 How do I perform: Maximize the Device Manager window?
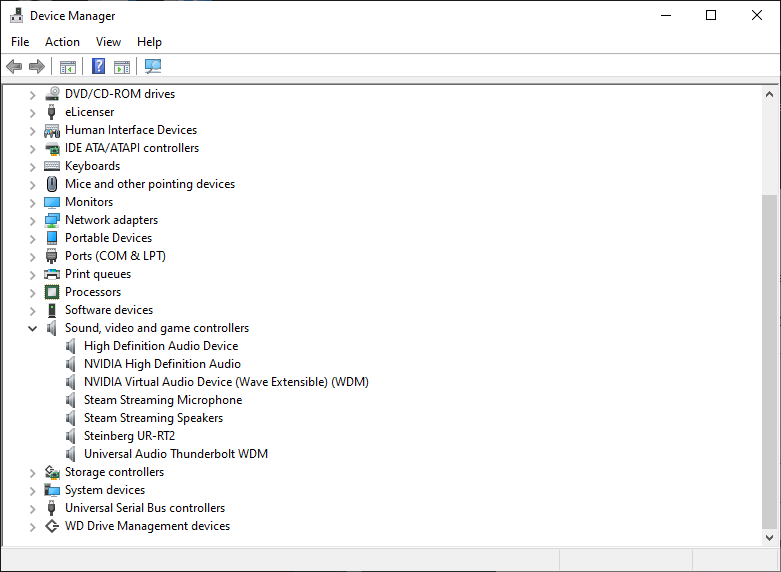tap(711, 15)
